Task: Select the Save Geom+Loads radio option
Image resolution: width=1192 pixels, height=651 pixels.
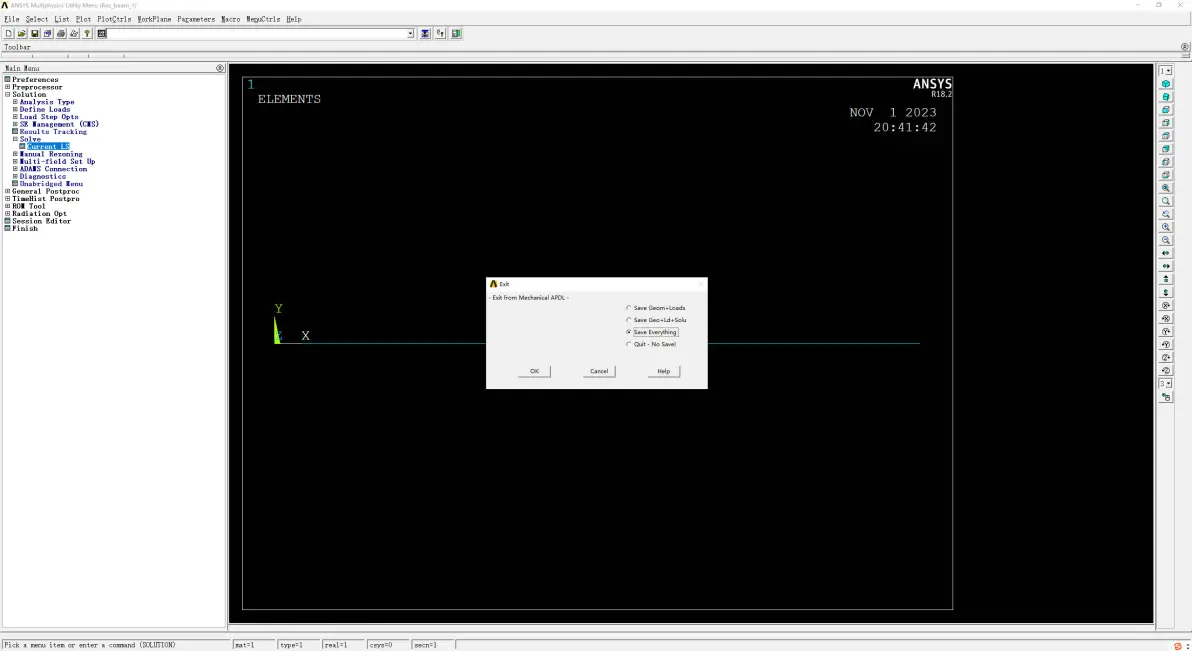Action: click(x=629, y=308)
